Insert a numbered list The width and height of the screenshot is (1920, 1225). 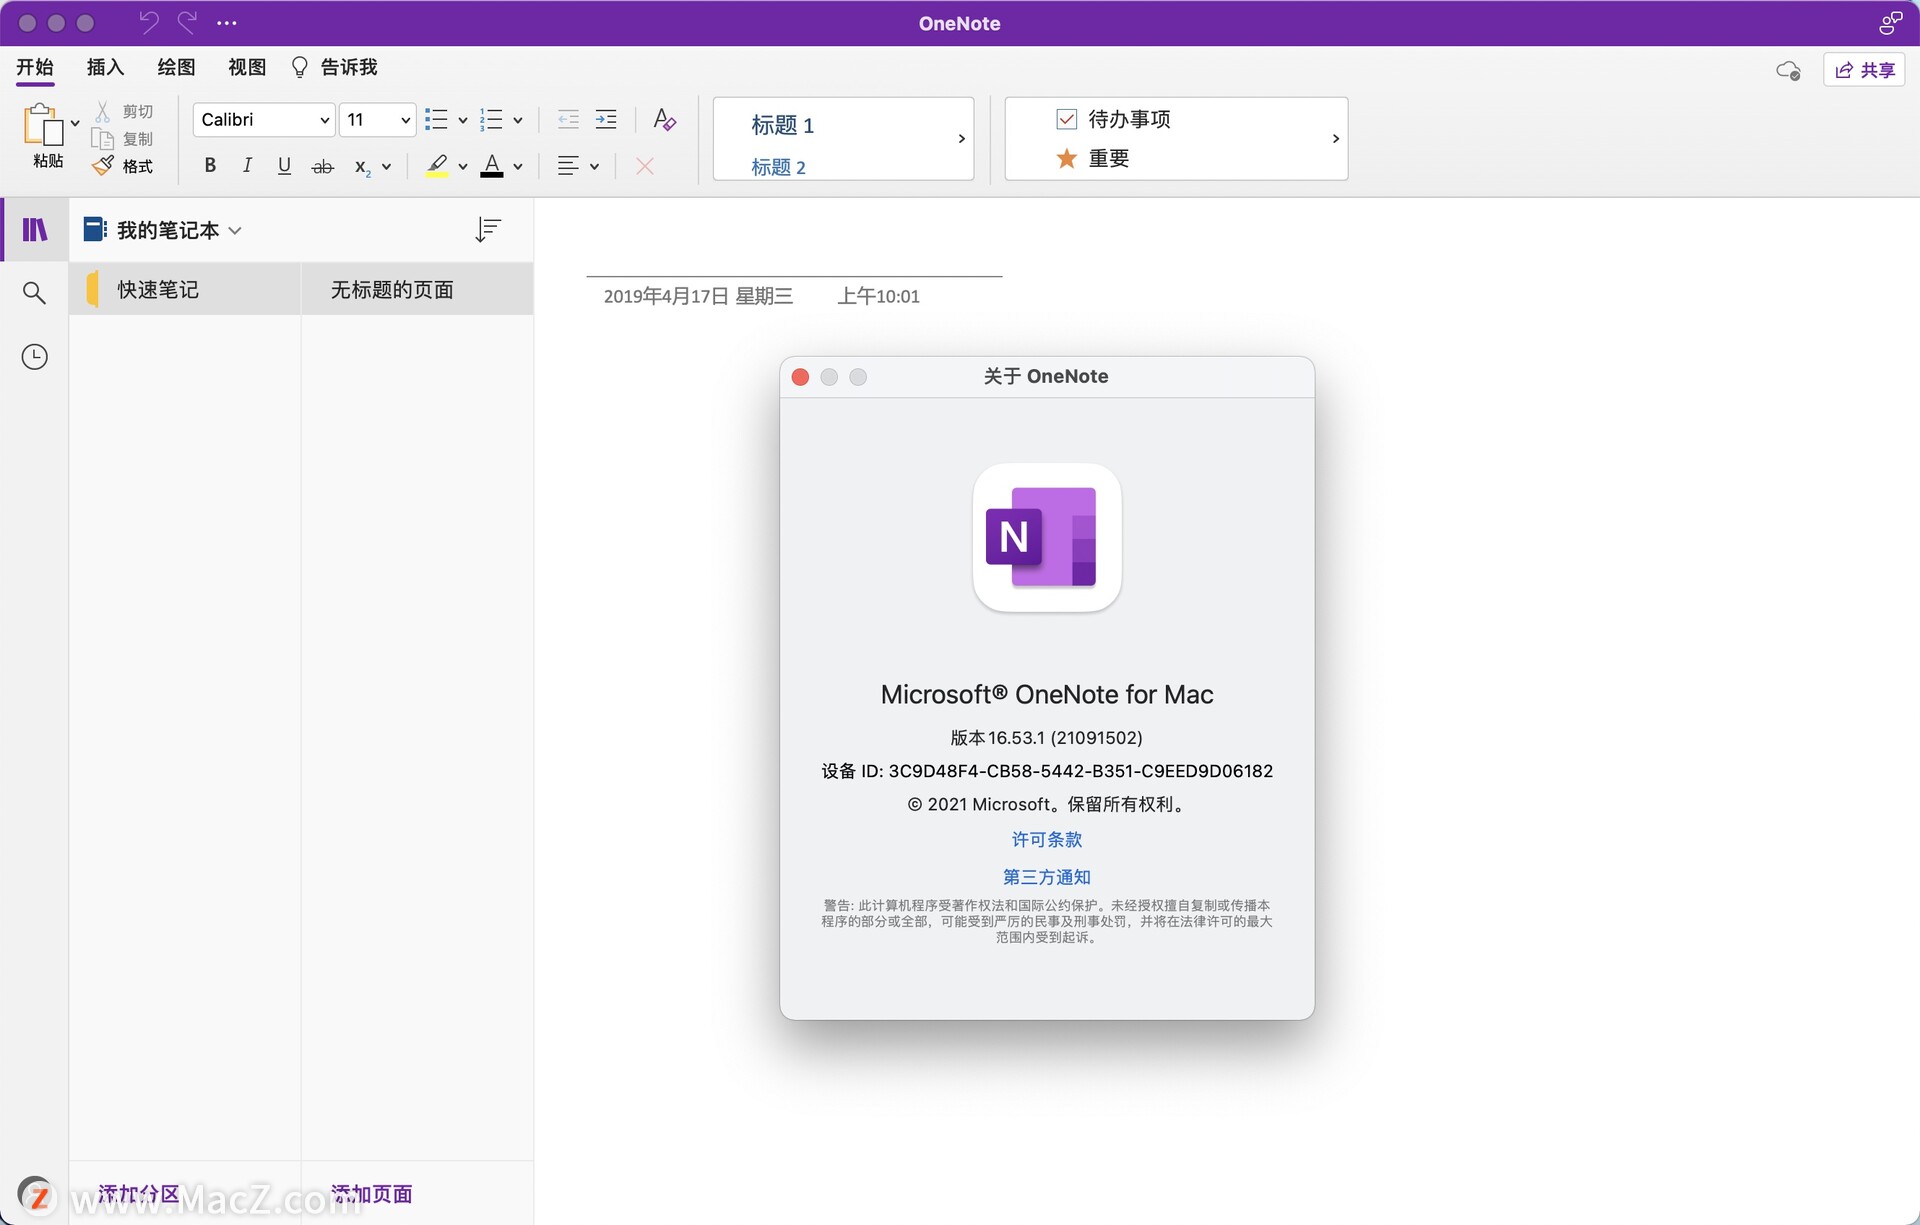coord(491,120)
